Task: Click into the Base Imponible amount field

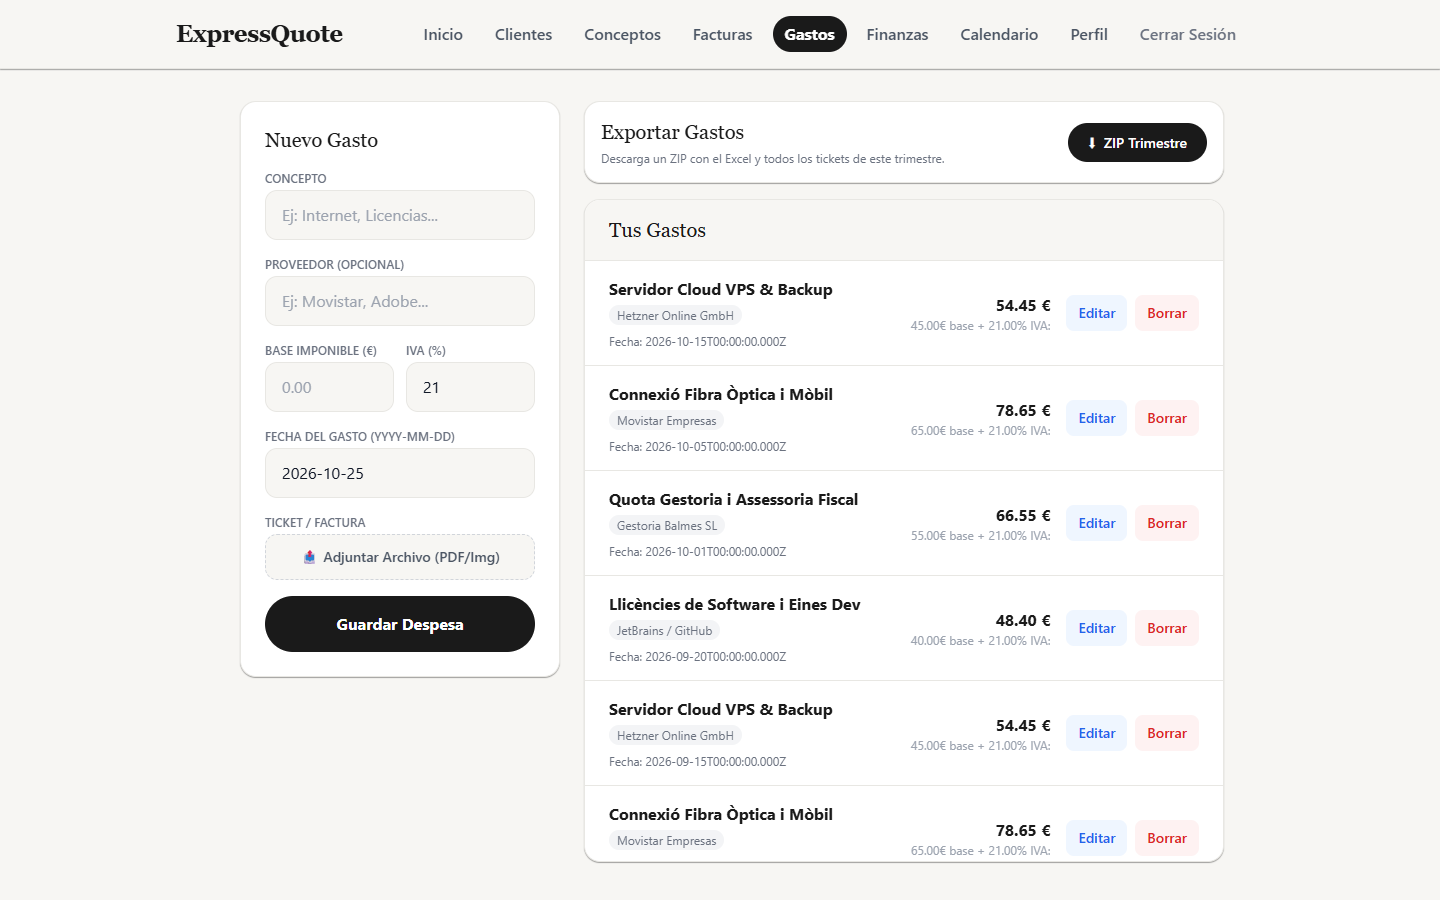Action: (329, 387)
